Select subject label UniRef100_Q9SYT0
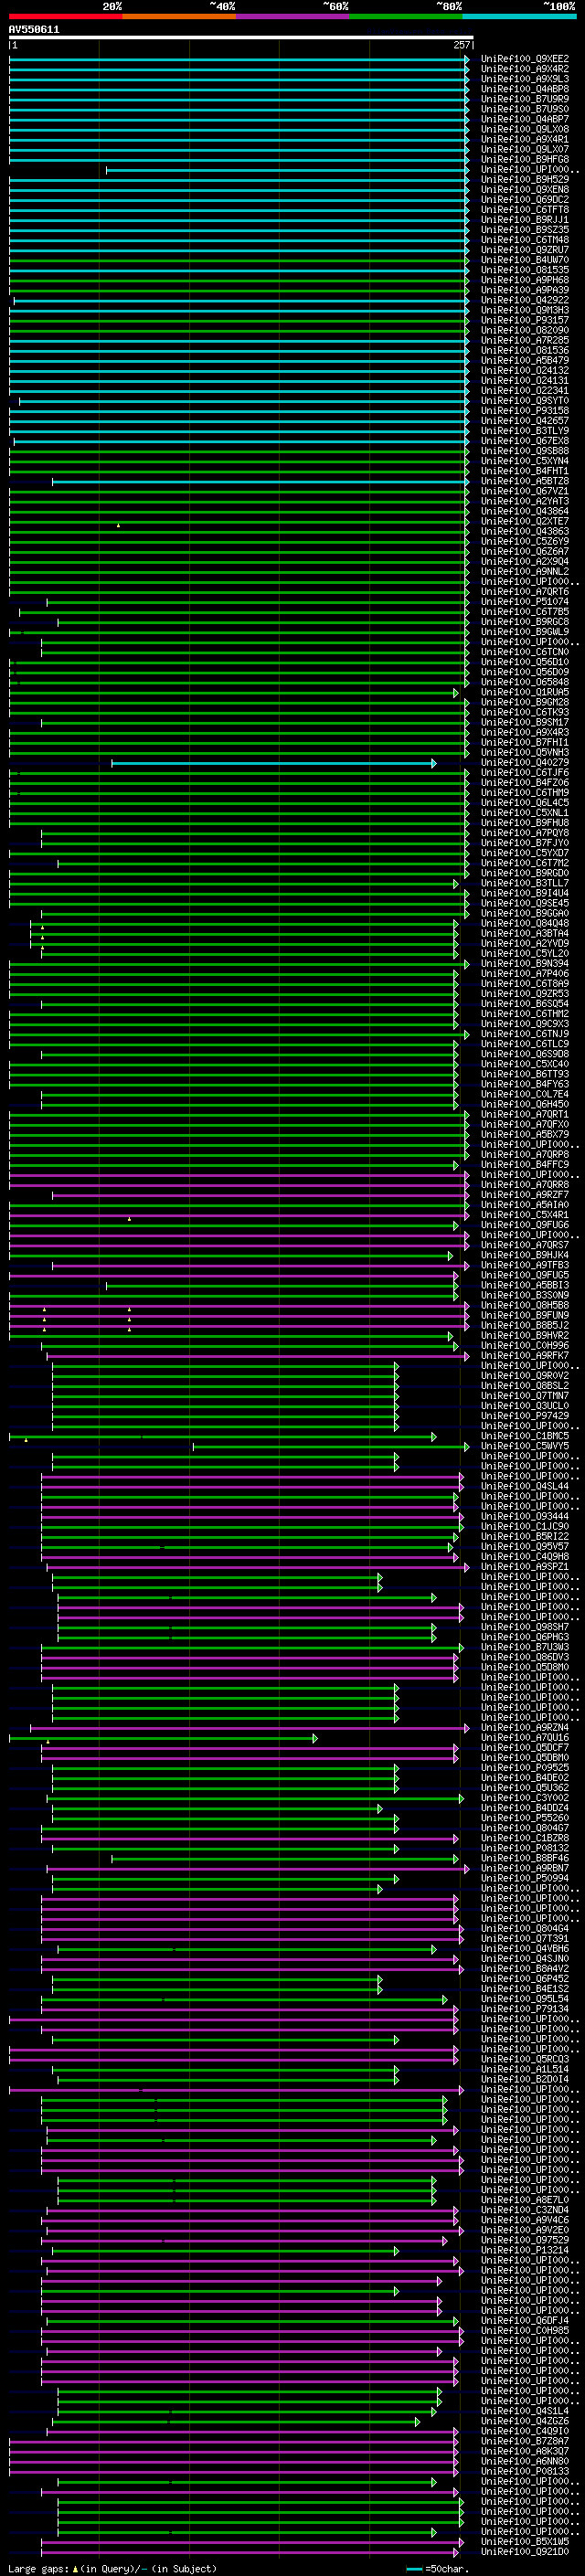 point(525,401)
